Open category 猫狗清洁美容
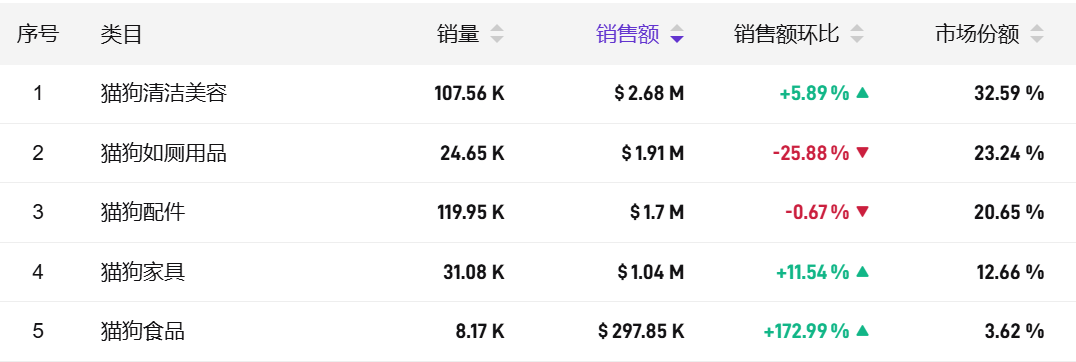The width and height of the screenshot is (1076, 362). 163,93
